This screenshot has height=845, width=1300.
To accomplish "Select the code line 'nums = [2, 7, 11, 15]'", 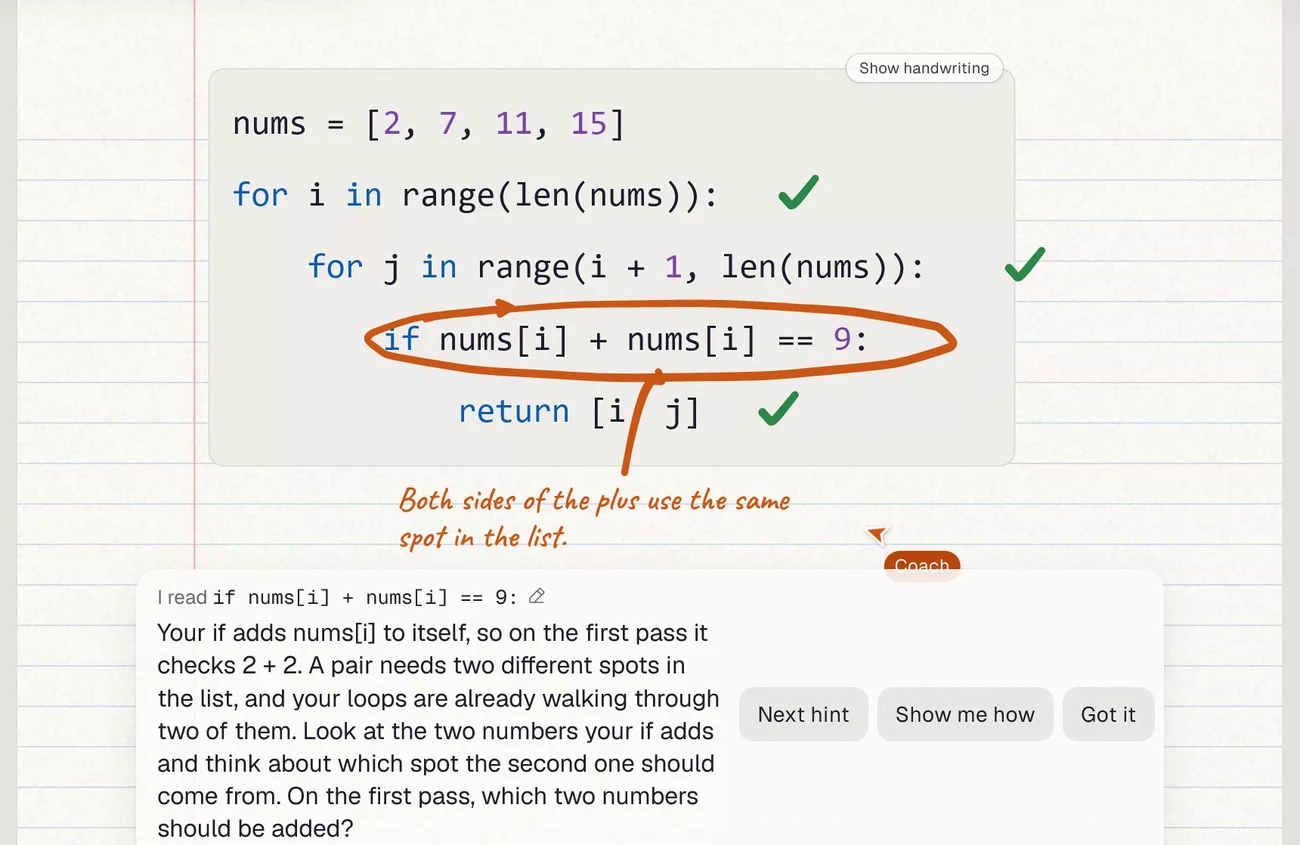I will (428, 123).
